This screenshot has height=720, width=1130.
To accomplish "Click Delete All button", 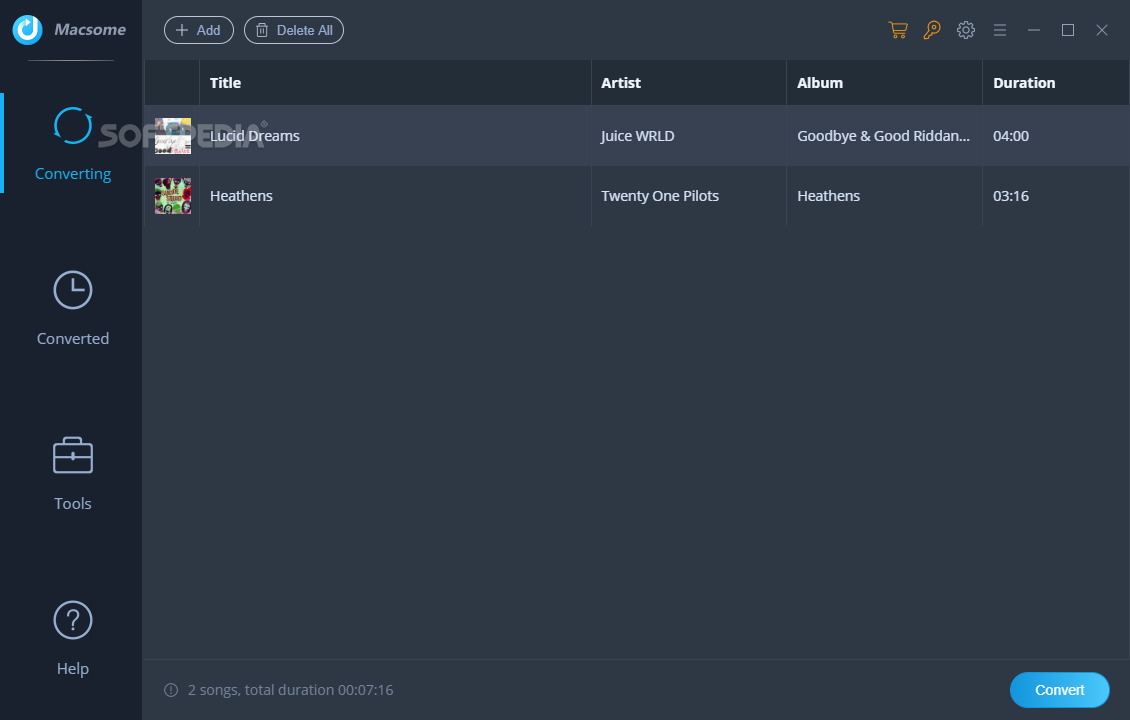I will [294, 30].
